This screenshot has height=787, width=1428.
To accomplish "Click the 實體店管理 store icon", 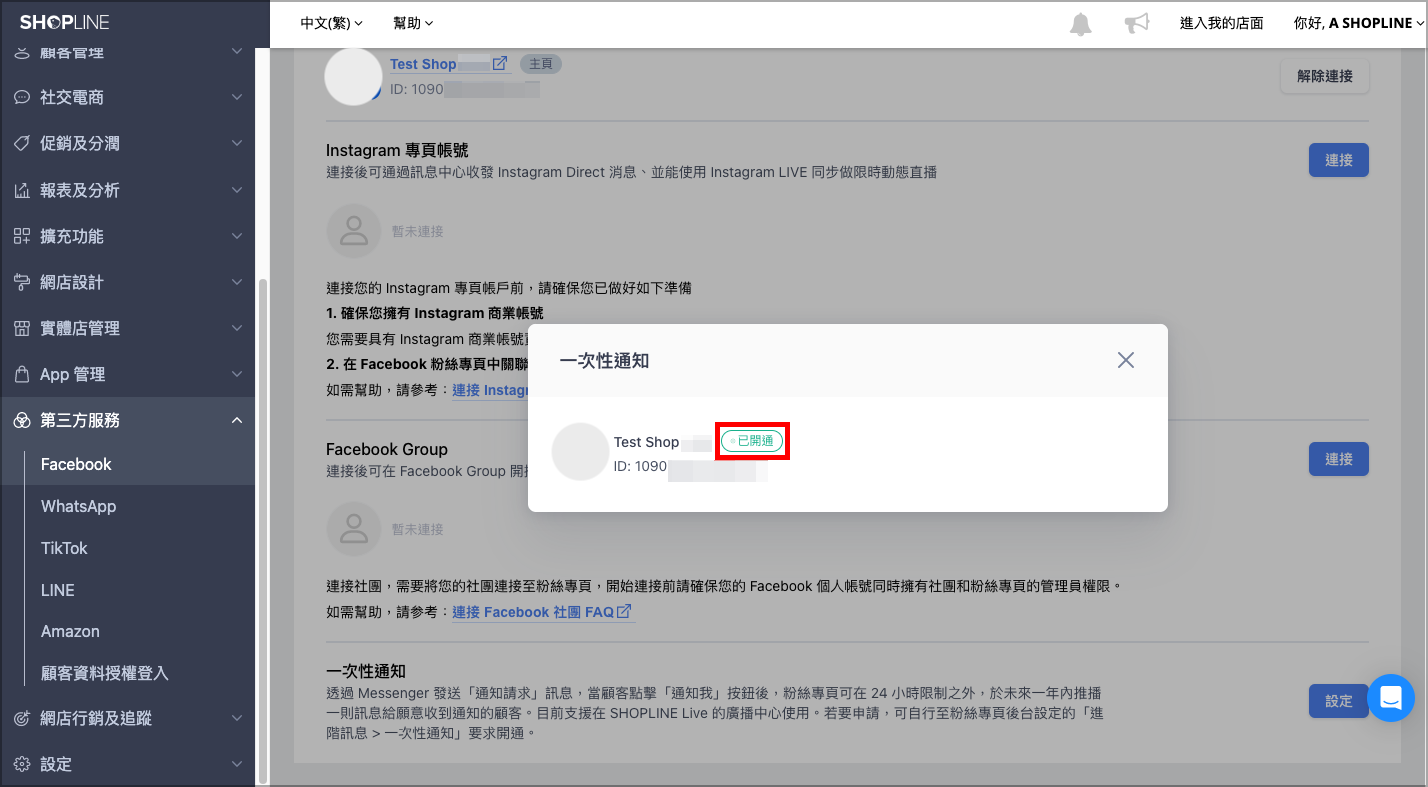I will click(x=22, y=328).
